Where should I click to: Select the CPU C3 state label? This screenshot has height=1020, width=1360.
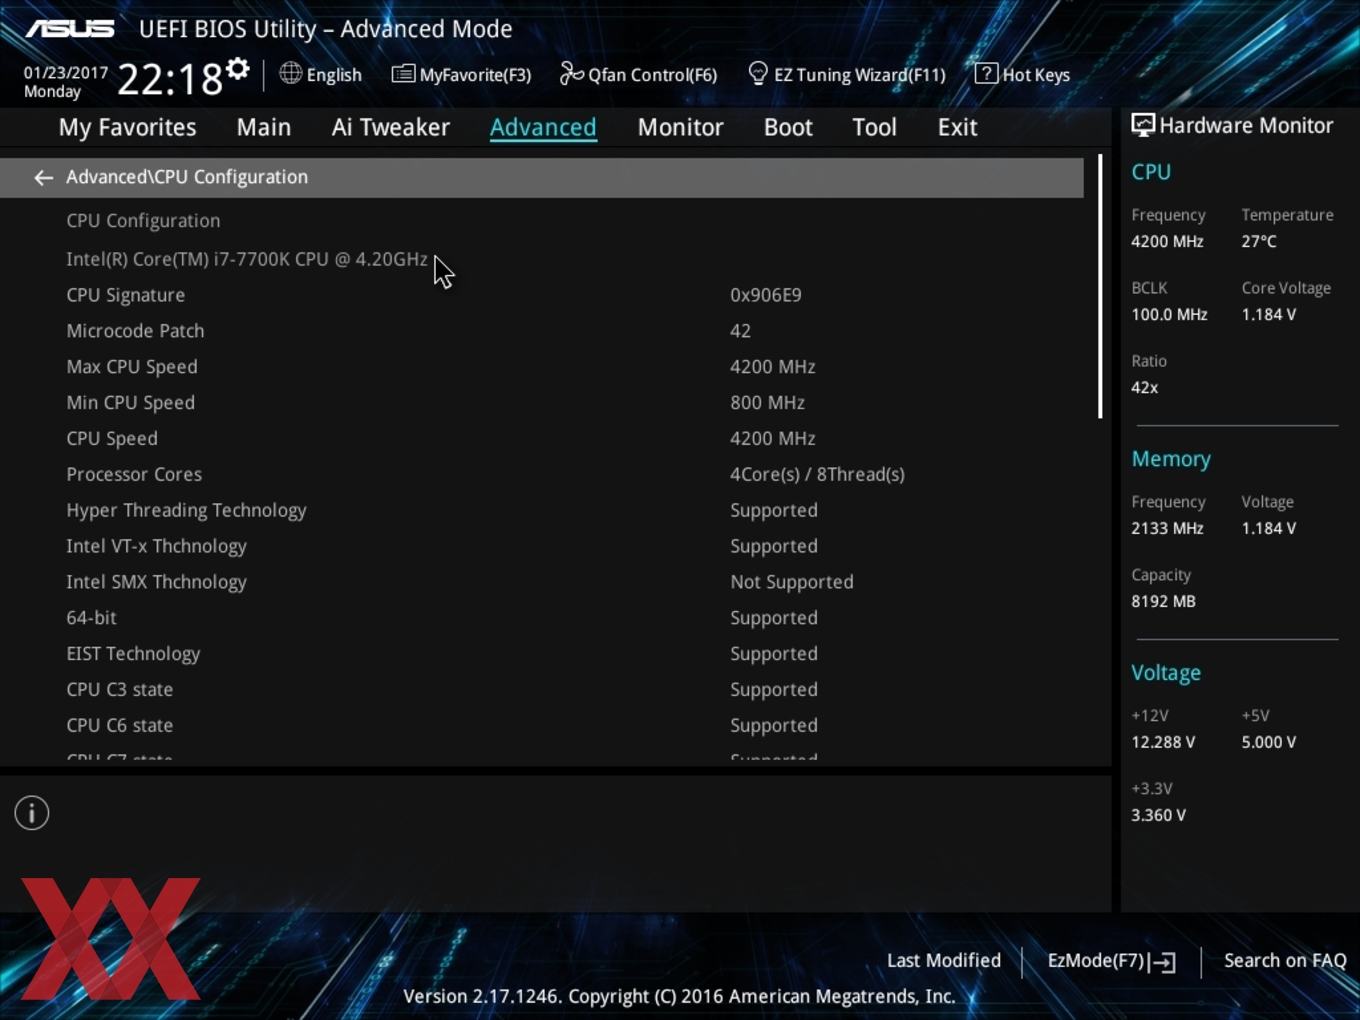click(x=119, y=690)
